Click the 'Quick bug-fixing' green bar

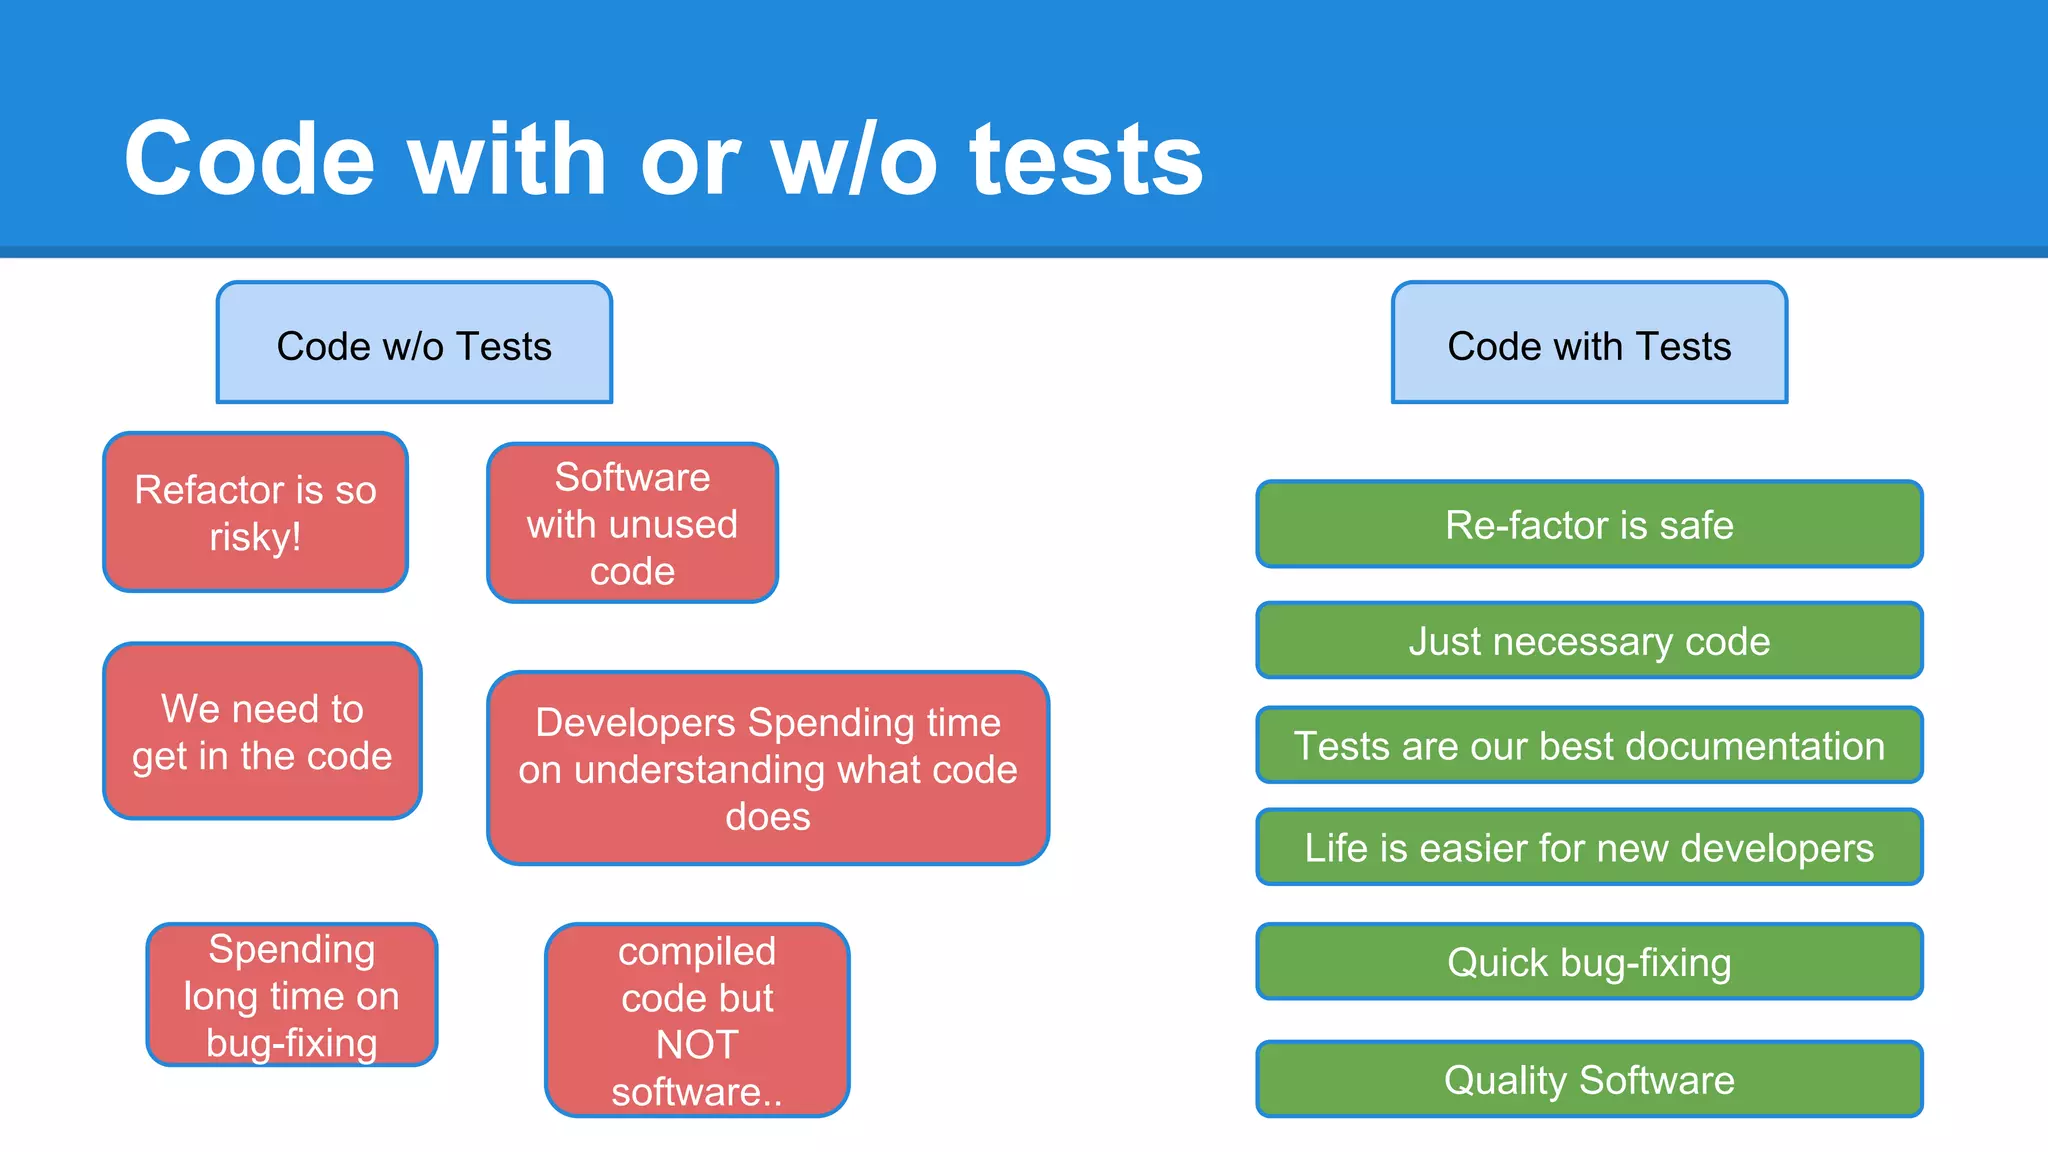[1589, 962]
